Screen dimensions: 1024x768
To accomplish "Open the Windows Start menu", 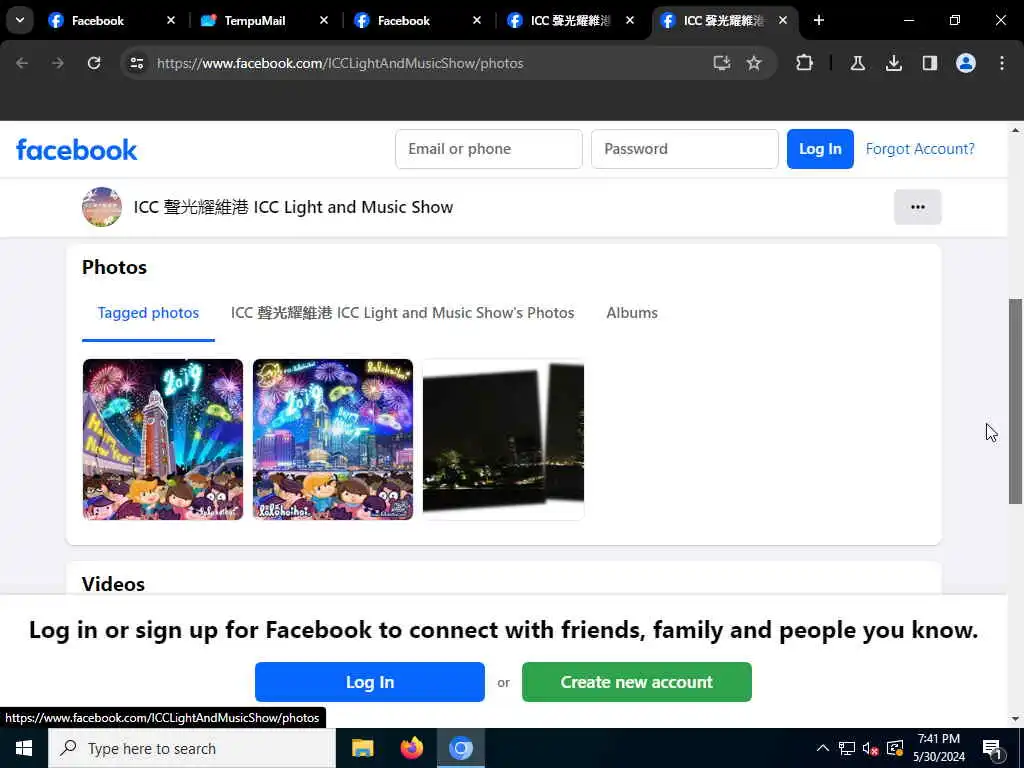I will [24, 748].
